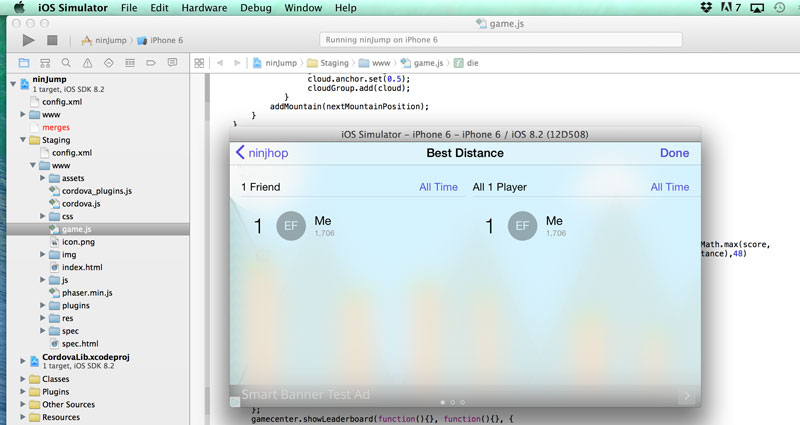
Task: Click the related items grid icon
Action: (199, 62)
